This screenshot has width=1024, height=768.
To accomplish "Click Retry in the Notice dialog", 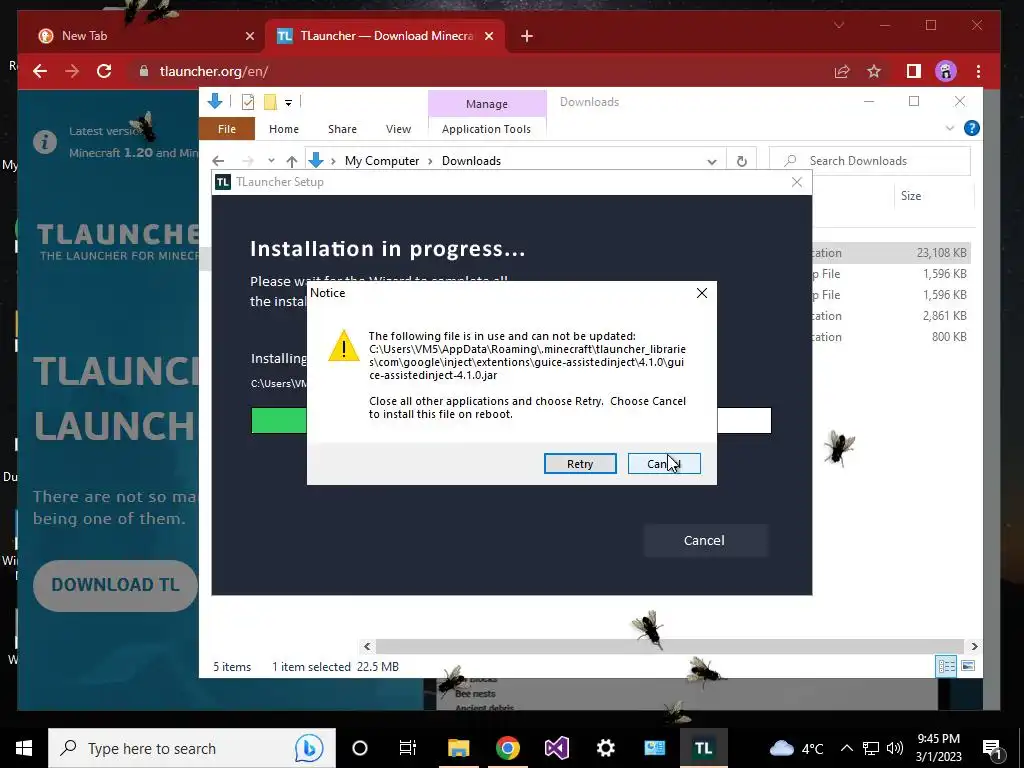I will 580,464.
